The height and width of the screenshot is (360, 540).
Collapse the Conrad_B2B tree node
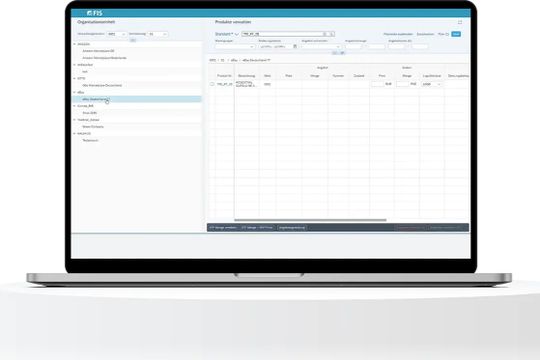click(x=74, y=106)
